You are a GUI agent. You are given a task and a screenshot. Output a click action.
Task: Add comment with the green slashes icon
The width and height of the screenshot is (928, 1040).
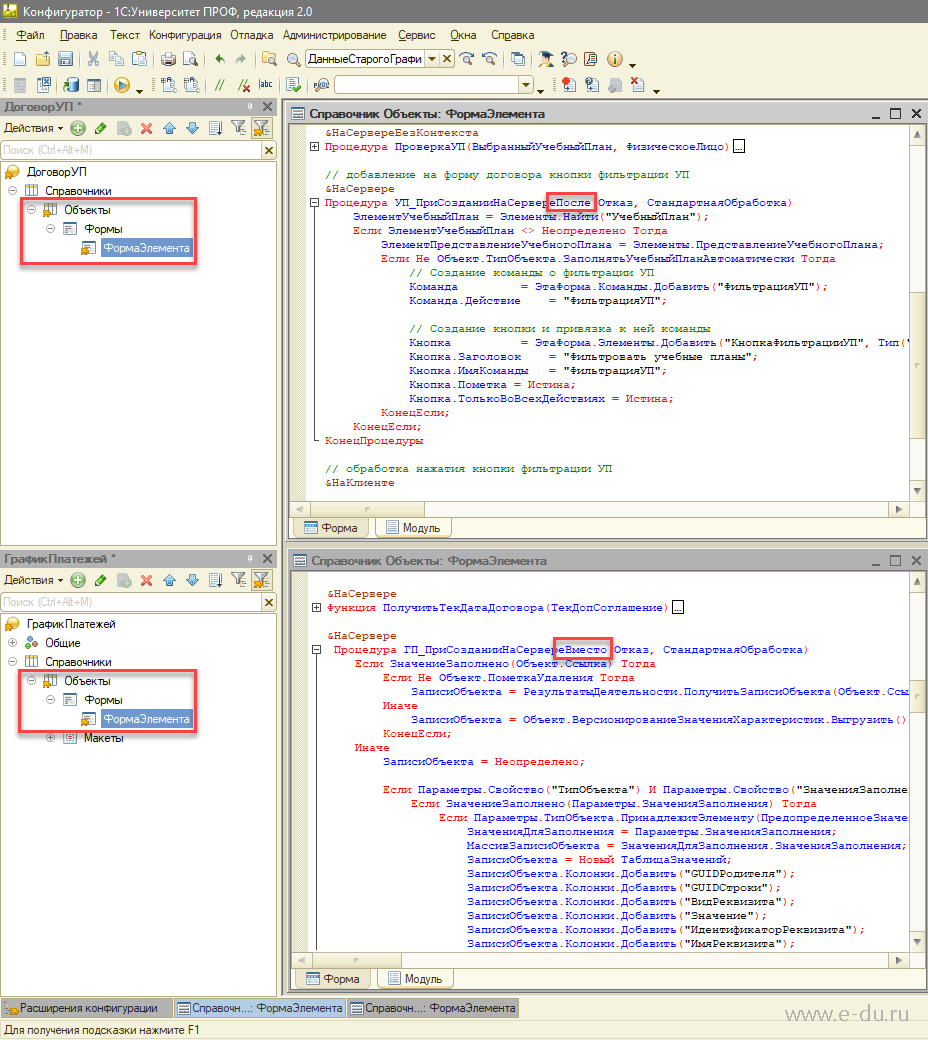(220, 85)
